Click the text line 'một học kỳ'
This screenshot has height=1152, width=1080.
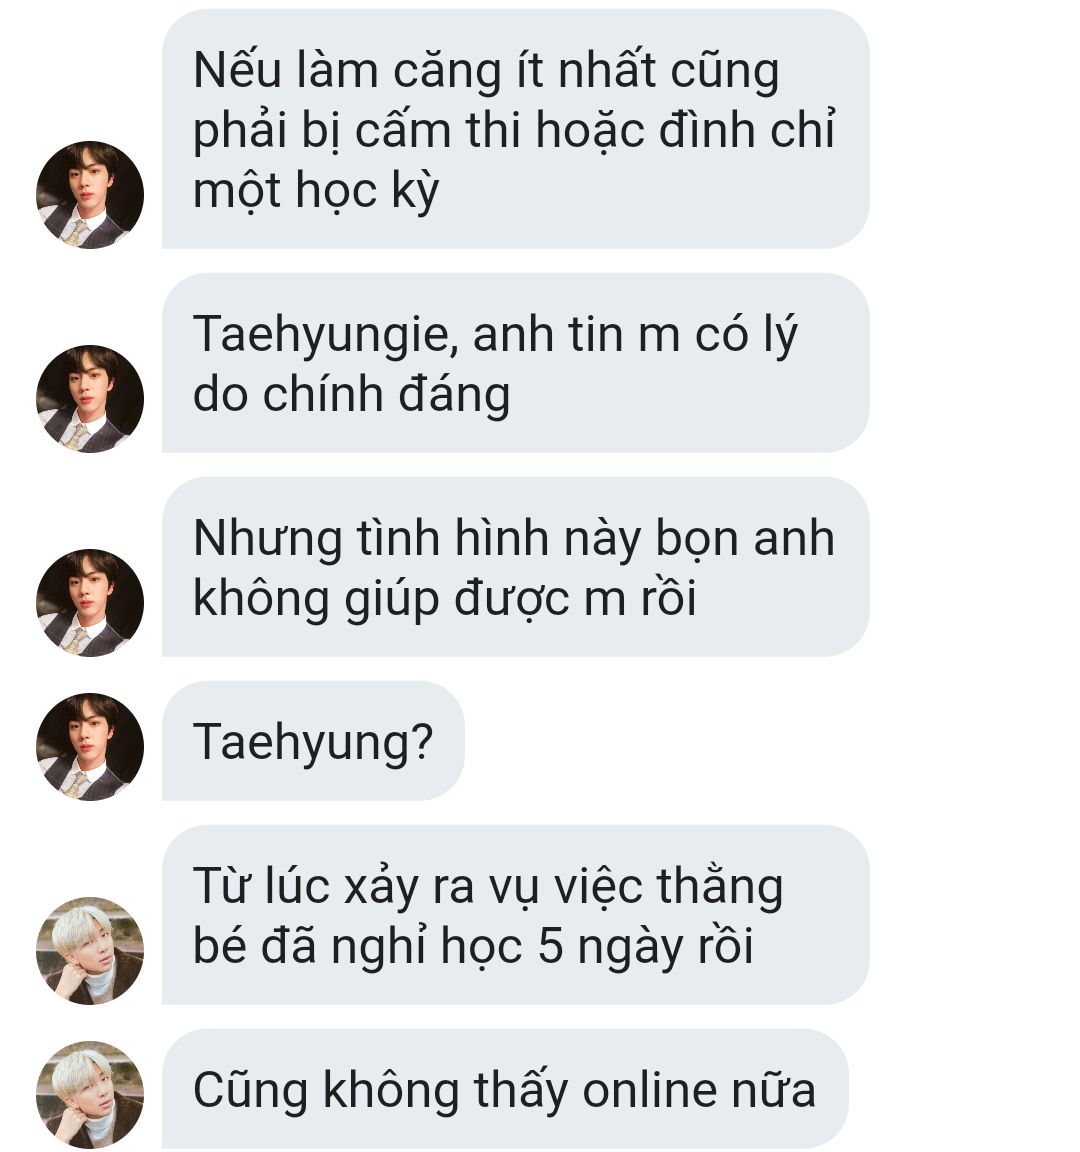coord(316,191)
